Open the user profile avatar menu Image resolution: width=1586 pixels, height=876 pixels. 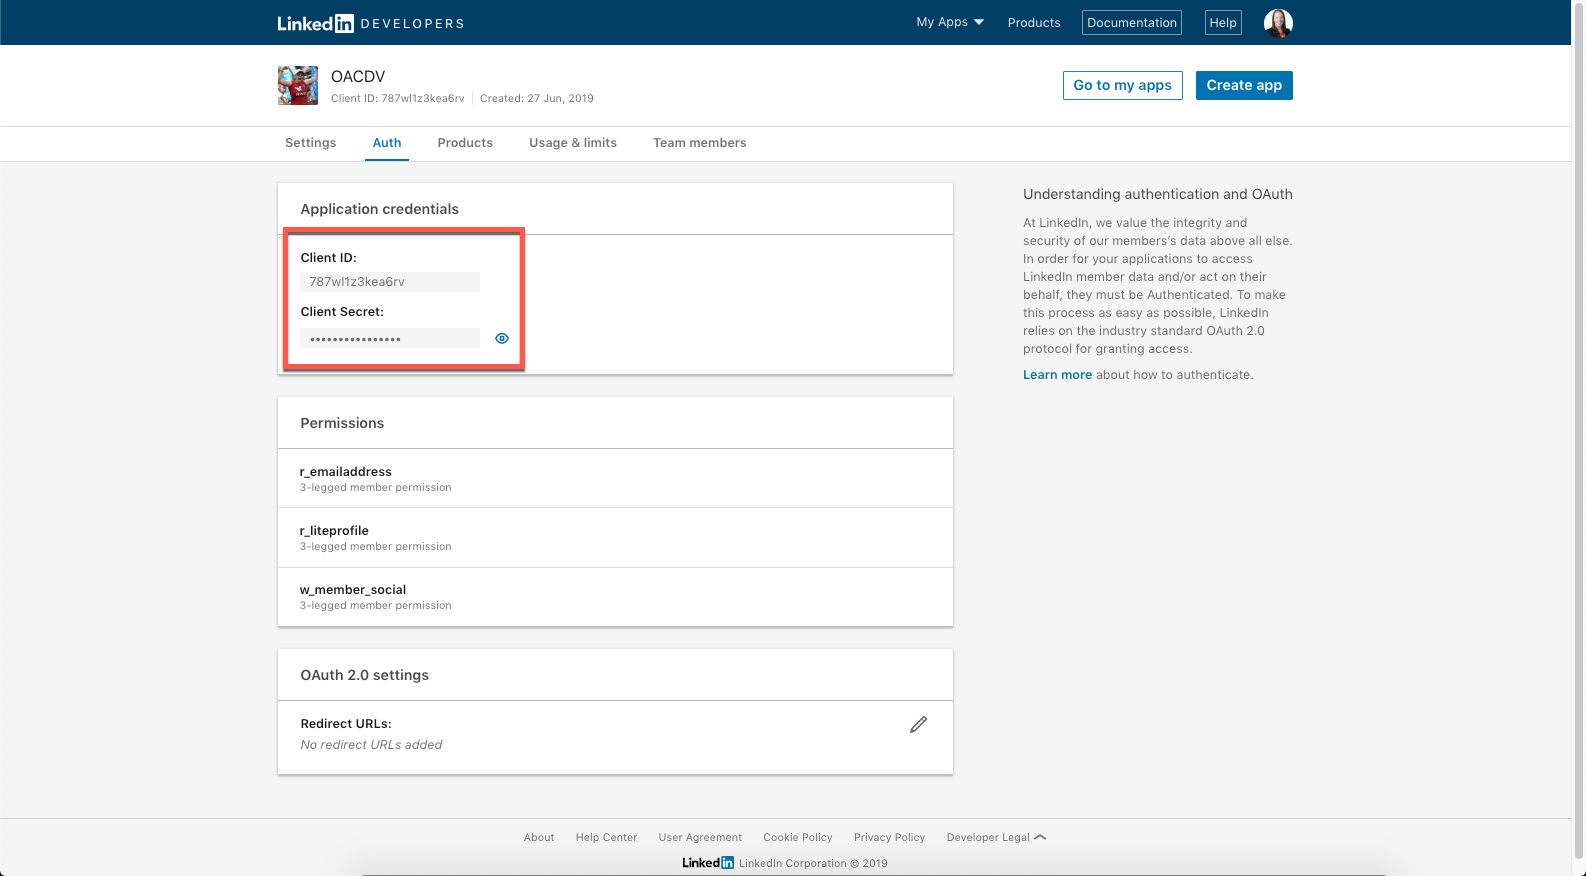tap(1278, 23)
